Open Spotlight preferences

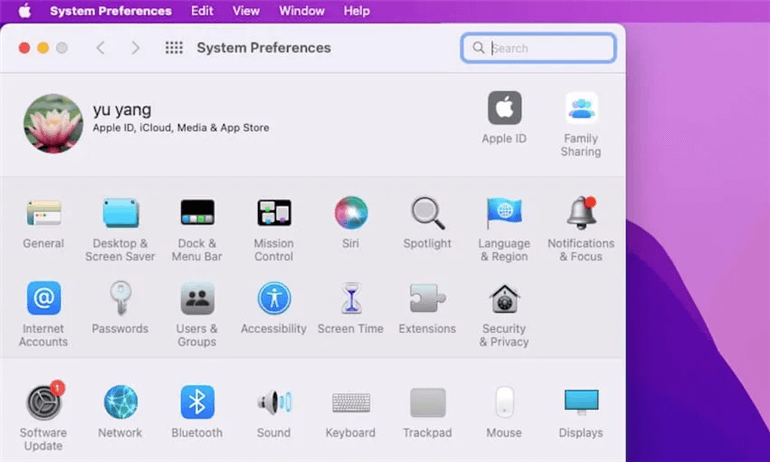click(428, 213)
